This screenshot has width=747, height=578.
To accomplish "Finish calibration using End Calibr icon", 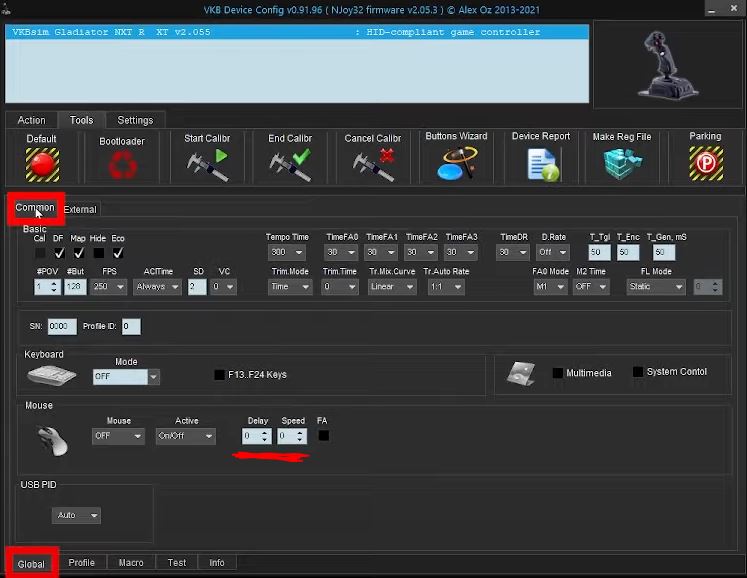I will [x=290, y=165].
